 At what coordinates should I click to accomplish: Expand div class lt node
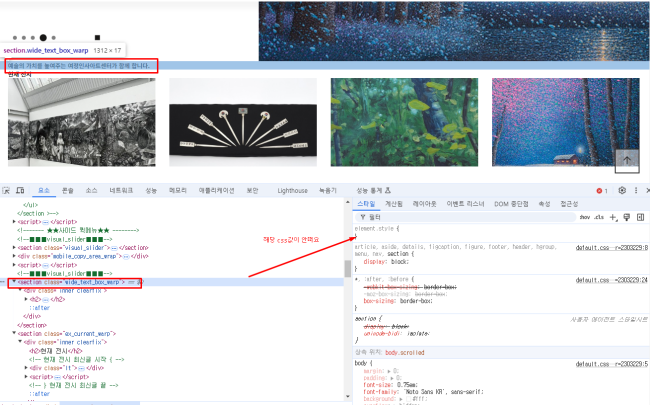(26, 368)
